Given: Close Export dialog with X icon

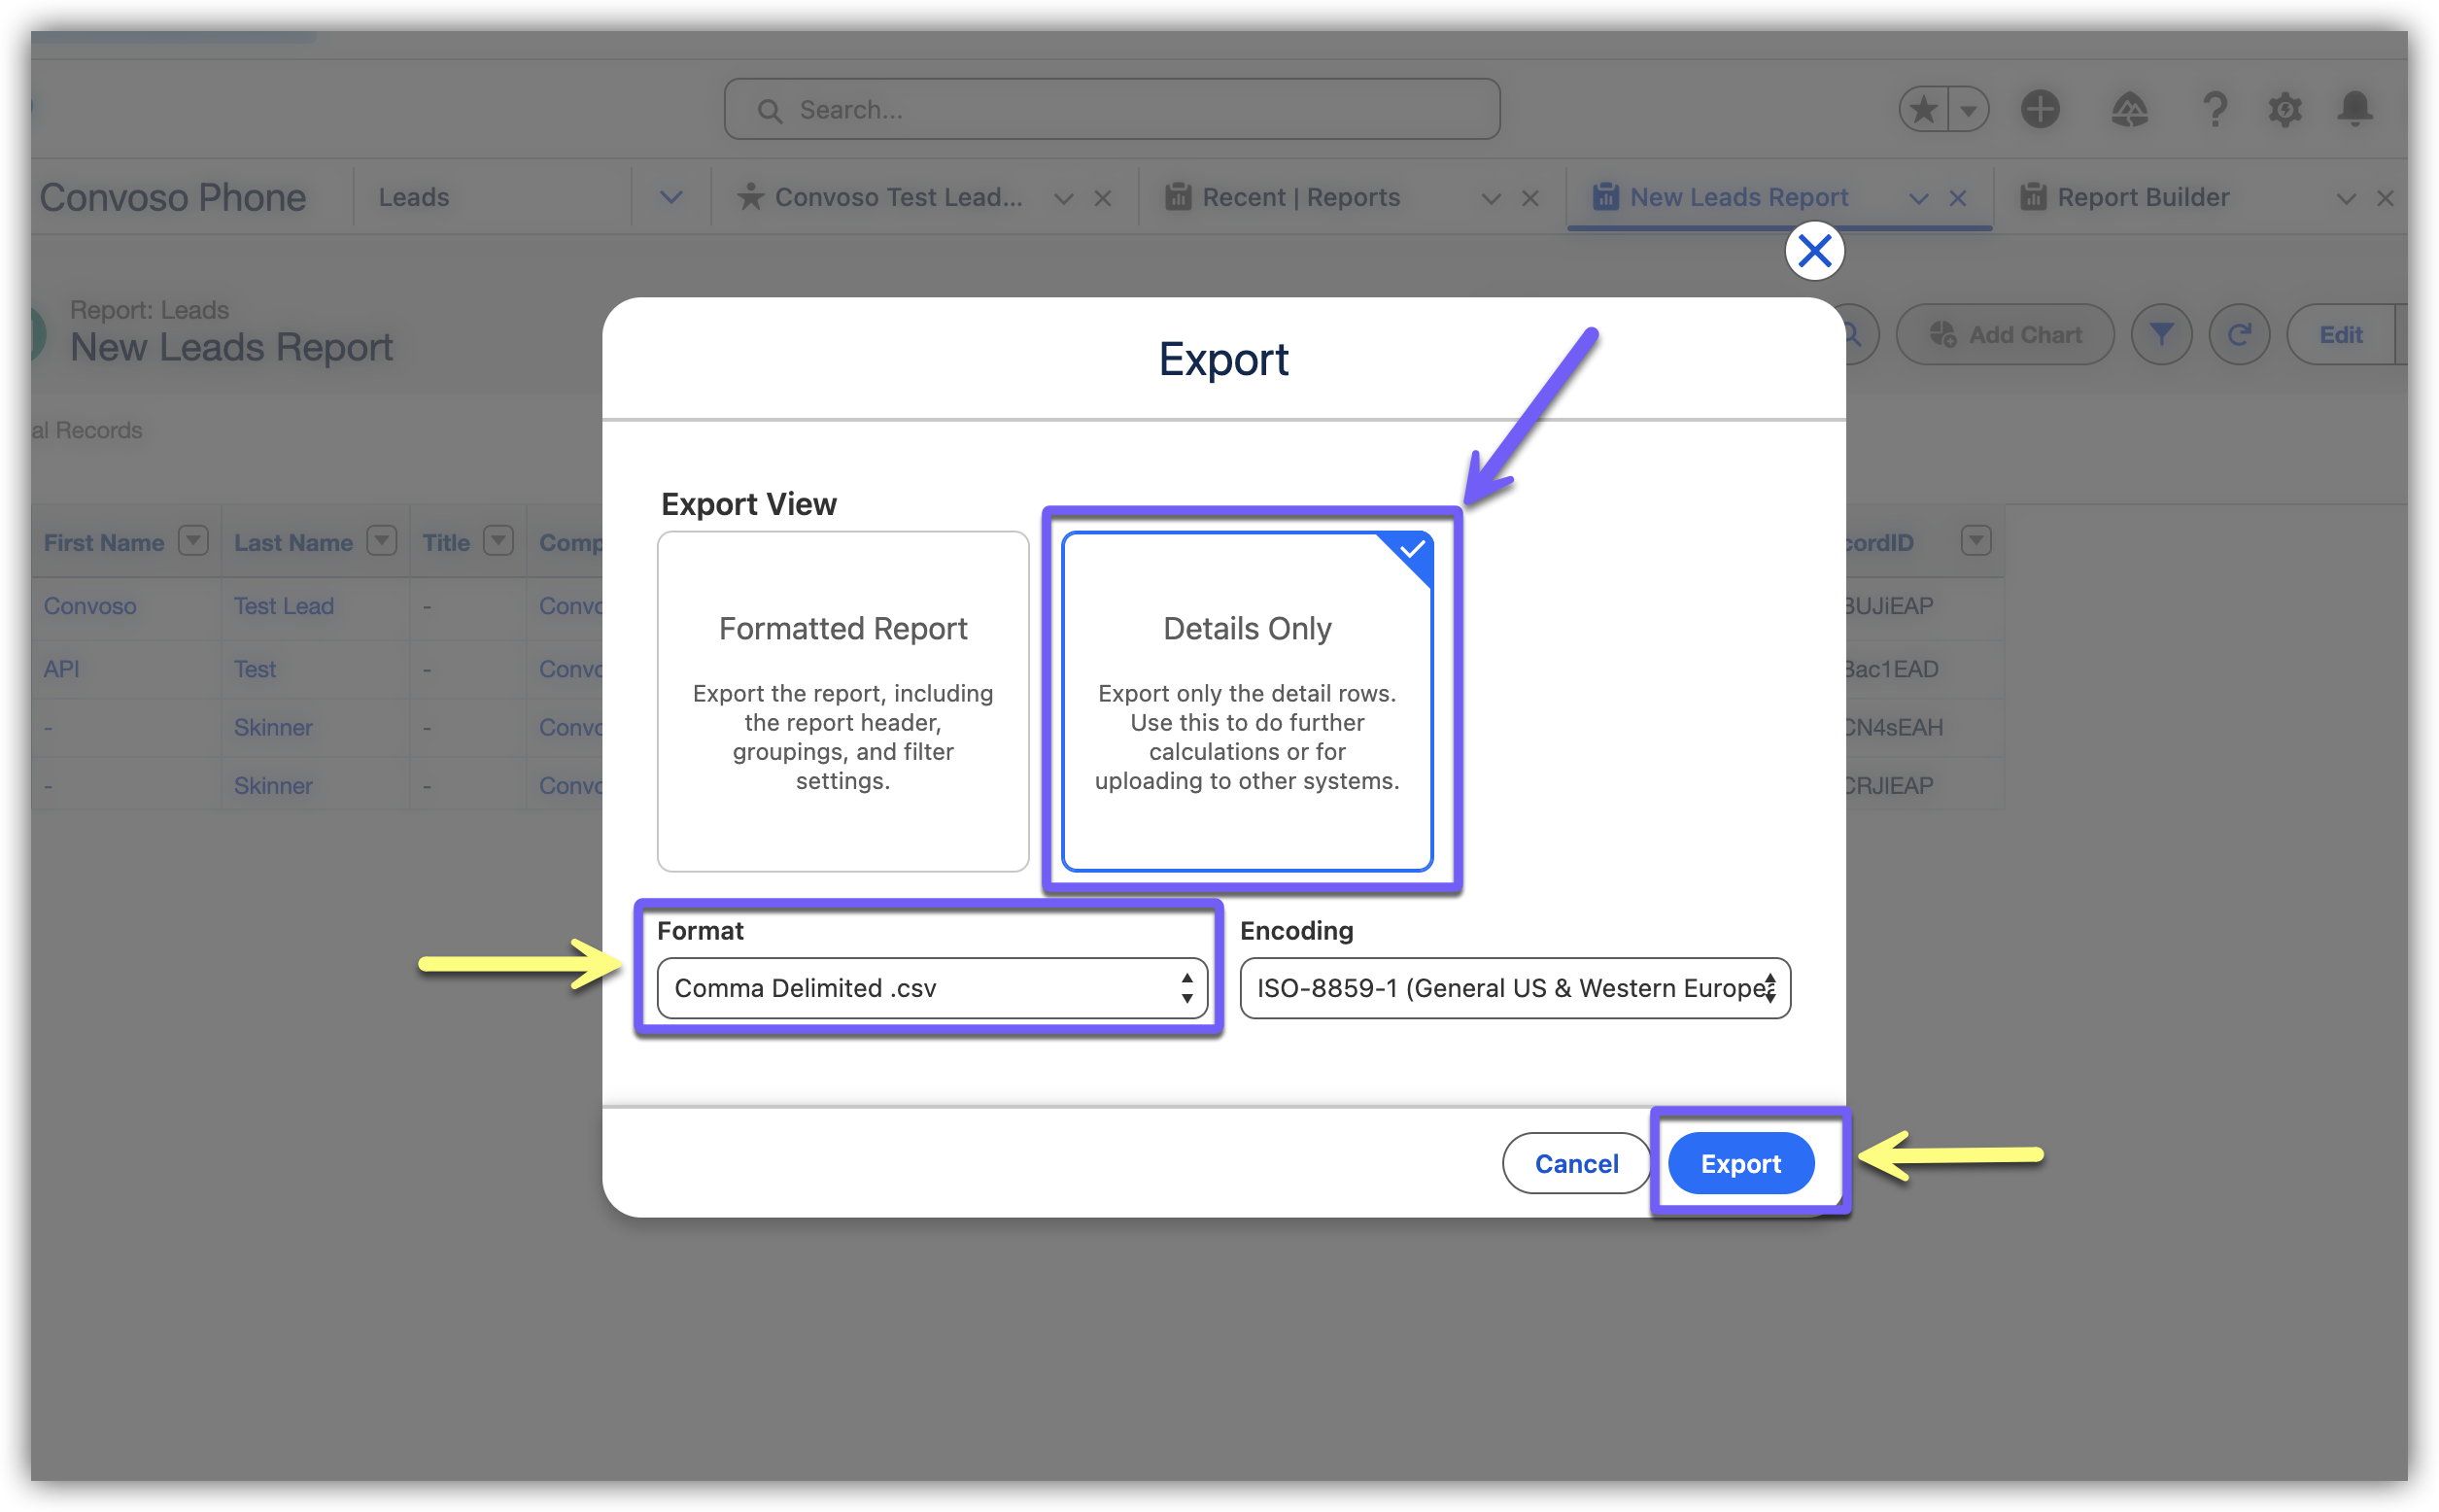Looking at the screenshot, I should 1814,251.
